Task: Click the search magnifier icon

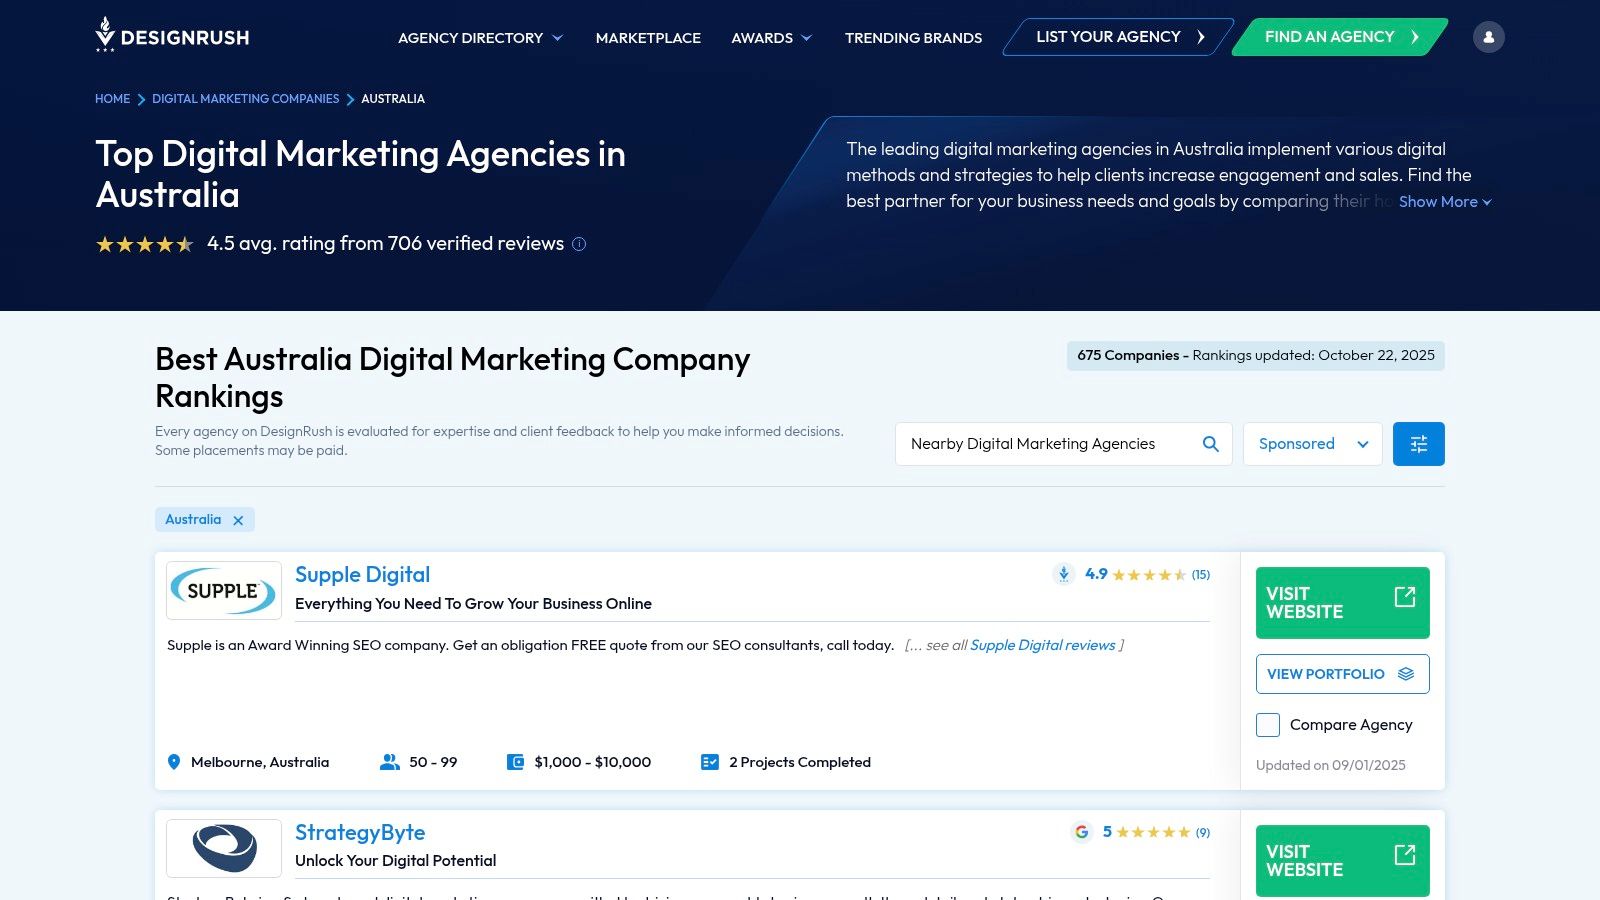Action: (x=1210, y=444)
